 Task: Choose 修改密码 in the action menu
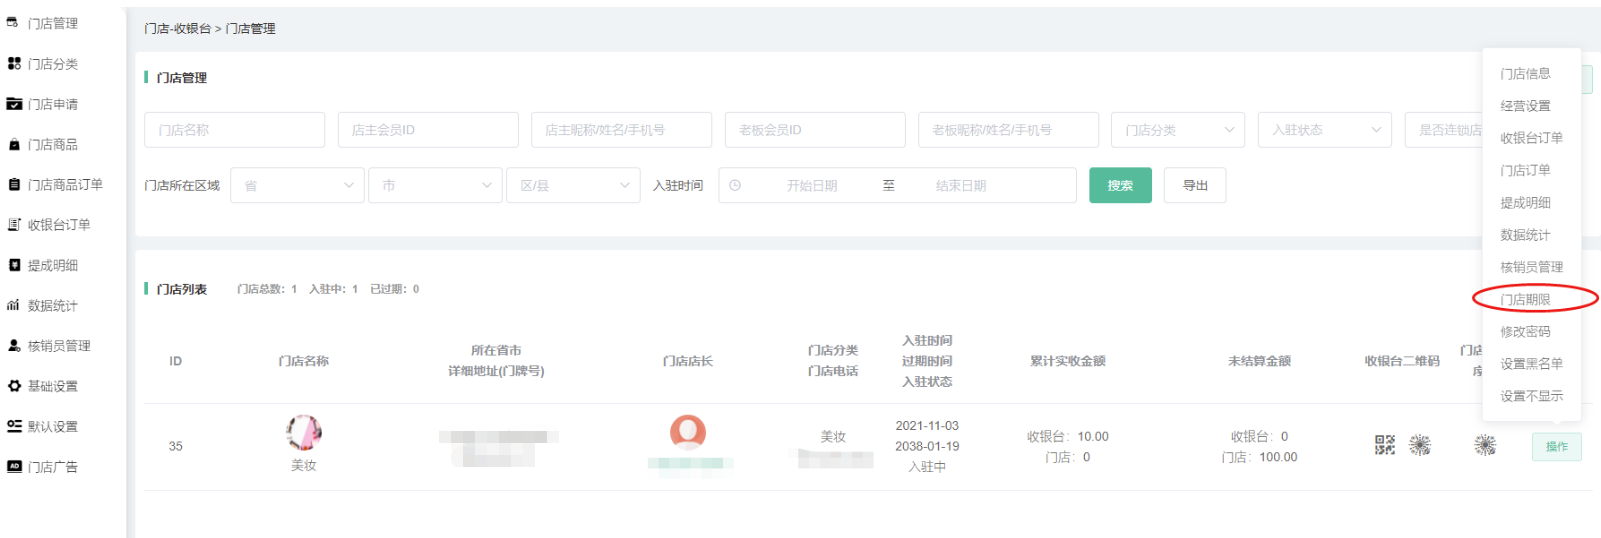pyautogui.click(x=1525, y=332)
